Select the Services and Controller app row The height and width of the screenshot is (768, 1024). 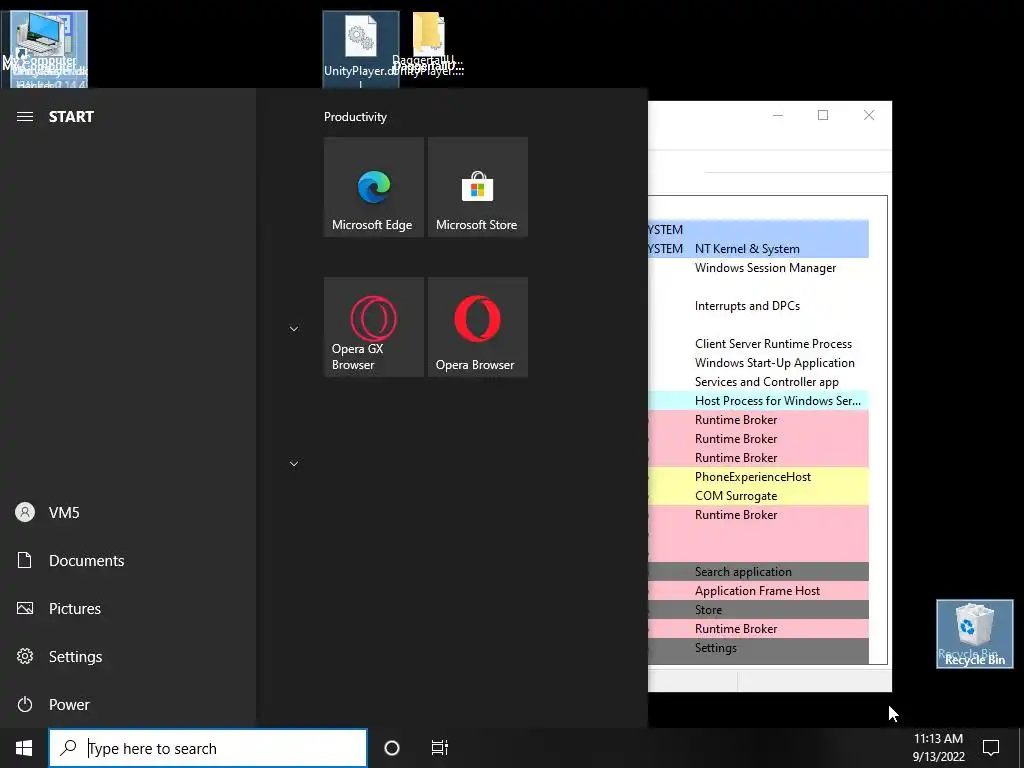click(x=758, y=381)
